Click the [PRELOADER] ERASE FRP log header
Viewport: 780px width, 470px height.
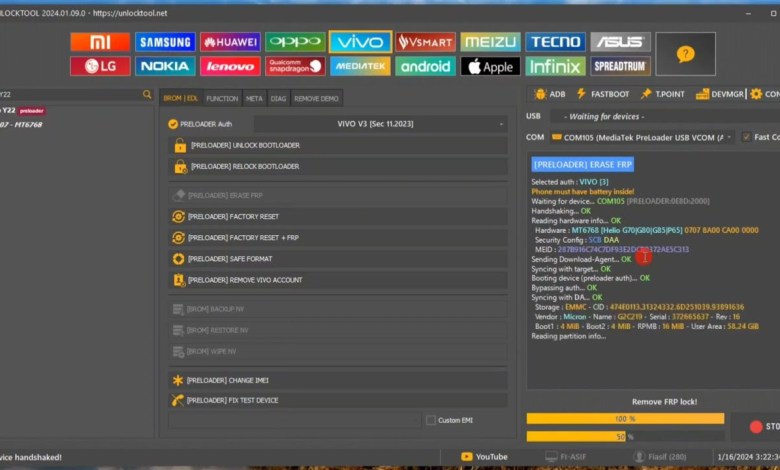(583, 165)
